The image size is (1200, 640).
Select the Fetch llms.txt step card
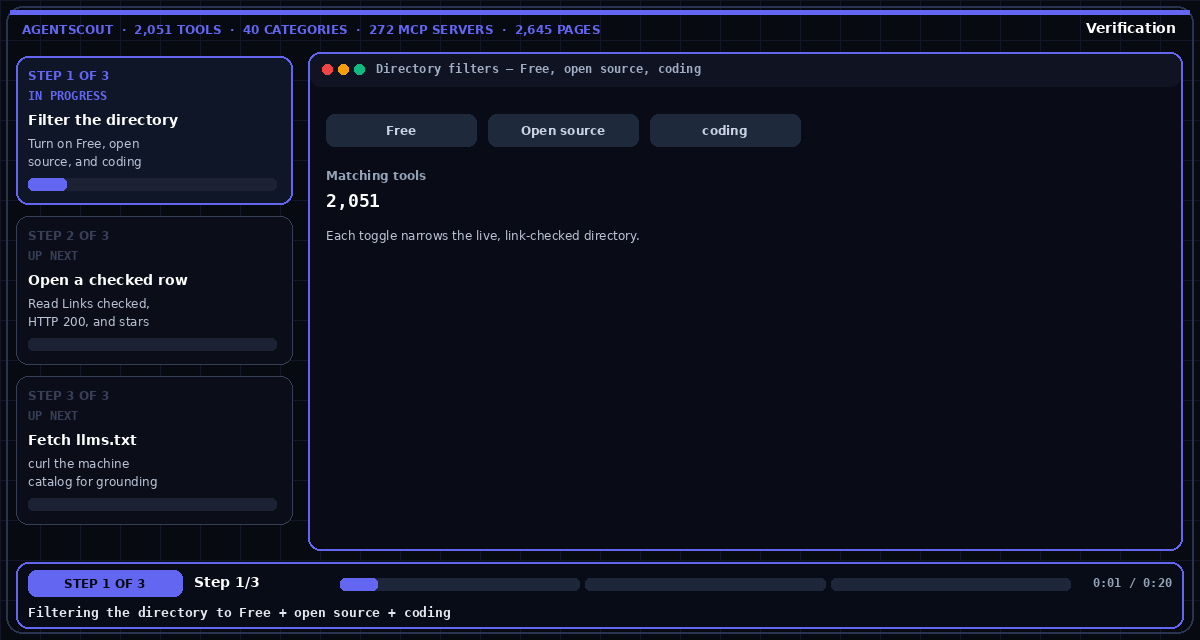[155, 450]
